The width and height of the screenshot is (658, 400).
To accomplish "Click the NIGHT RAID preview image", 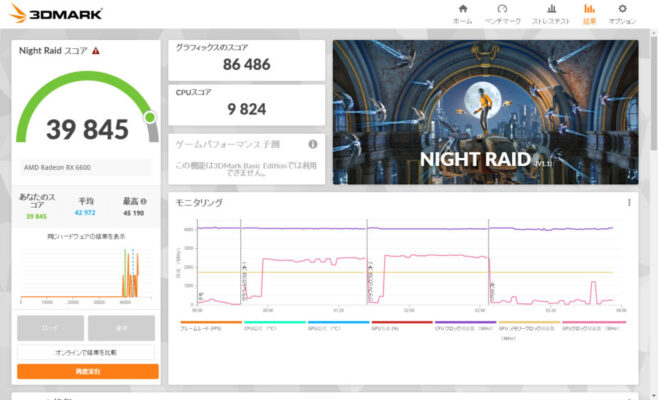I will coord(486,112).
